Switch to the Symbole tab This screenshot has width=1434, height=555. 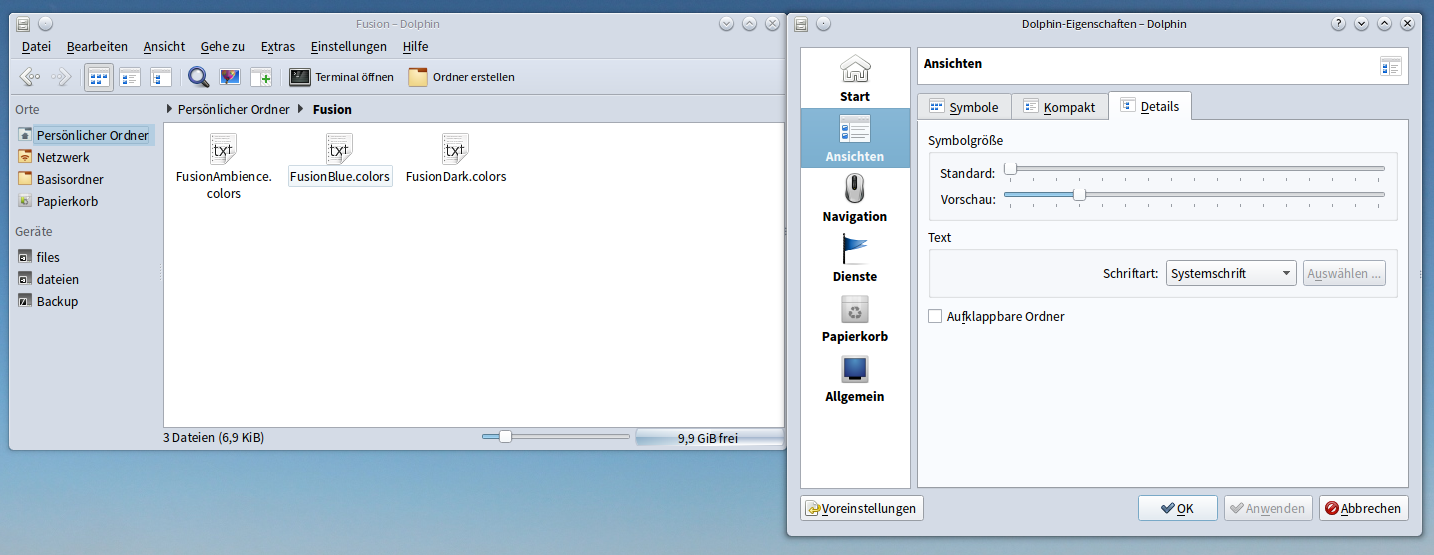point(964,107)
